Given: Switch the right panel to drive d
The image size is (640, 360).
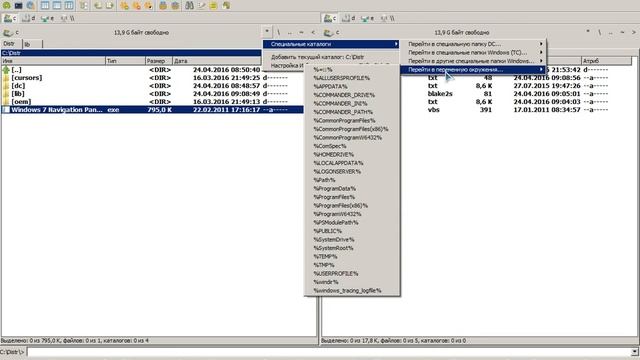Looking at the screenshot, I should (x=349, y=18).
